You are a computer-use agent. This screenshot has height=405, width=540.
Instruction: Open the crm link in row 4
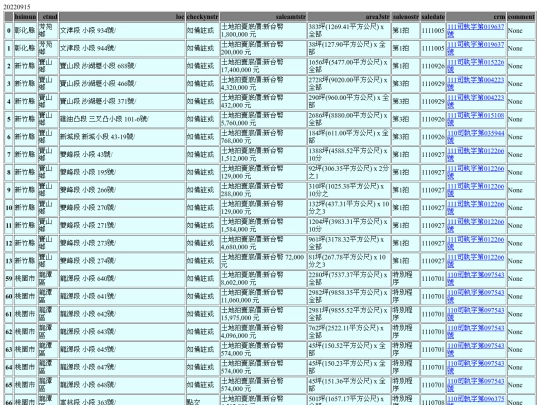[476, 101]
